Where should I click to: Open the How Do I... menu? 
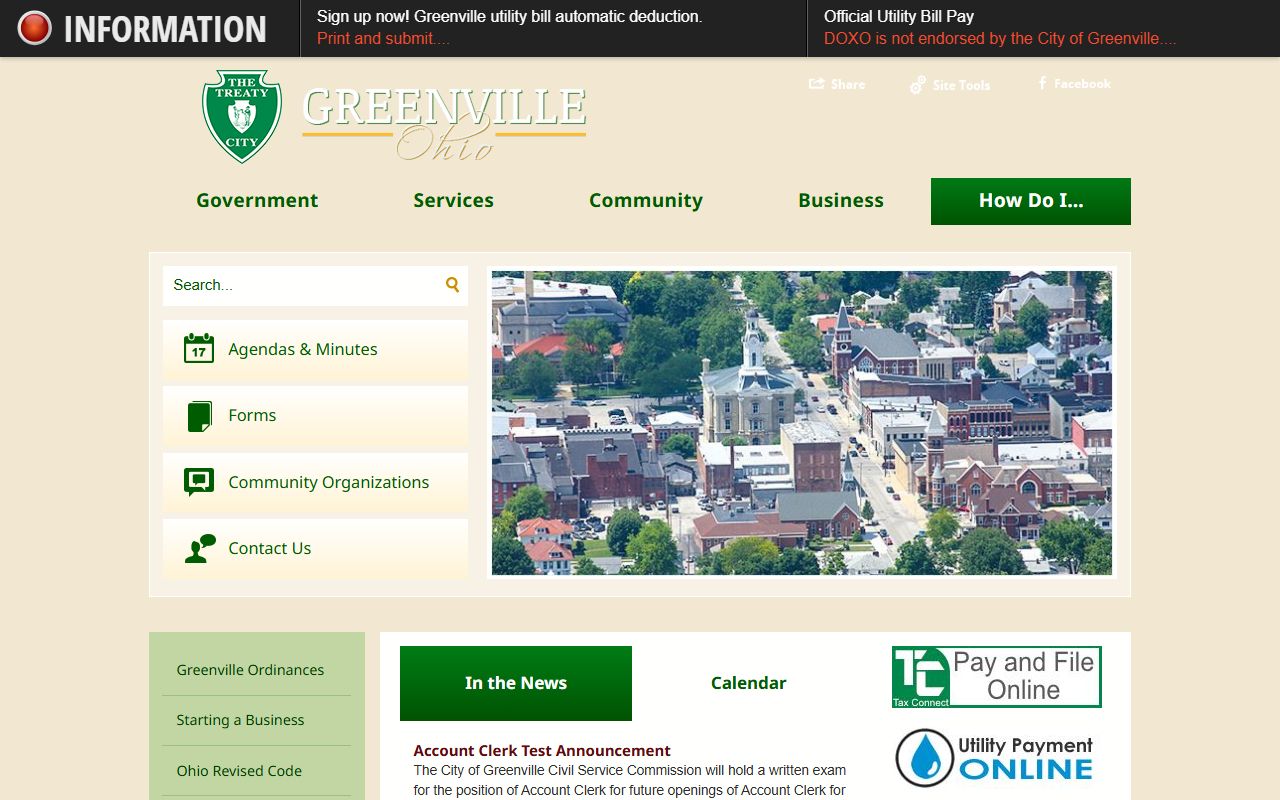1031,201
